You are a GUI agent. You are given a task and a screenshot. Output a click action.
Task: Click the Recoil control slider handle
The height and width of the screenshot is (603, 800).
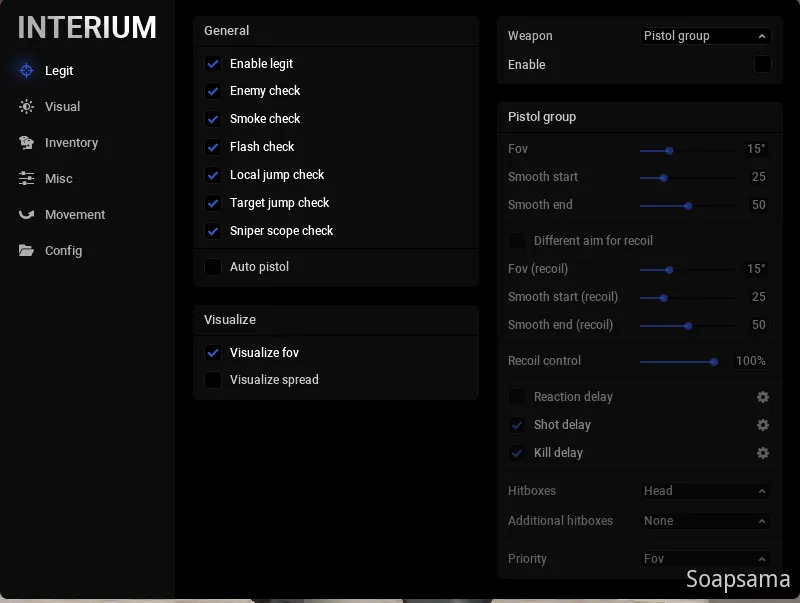pos(714,361)
